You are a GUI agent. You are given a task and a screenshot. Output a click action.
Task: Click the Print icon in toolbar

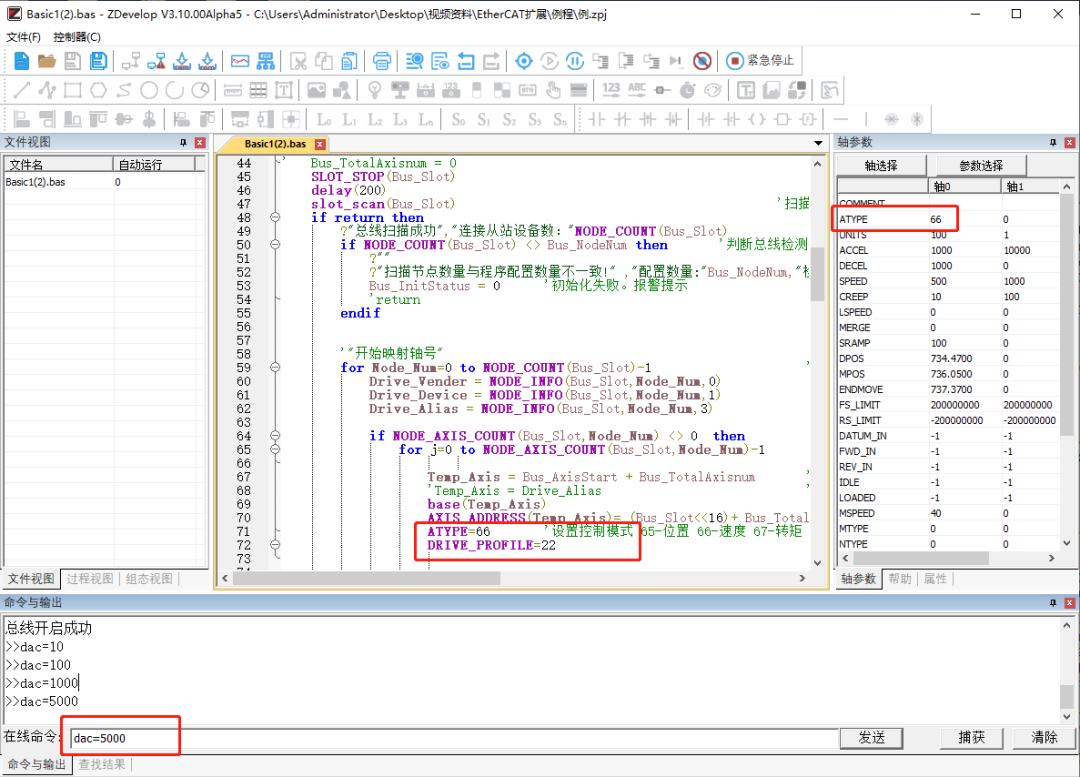coord(382,61)
